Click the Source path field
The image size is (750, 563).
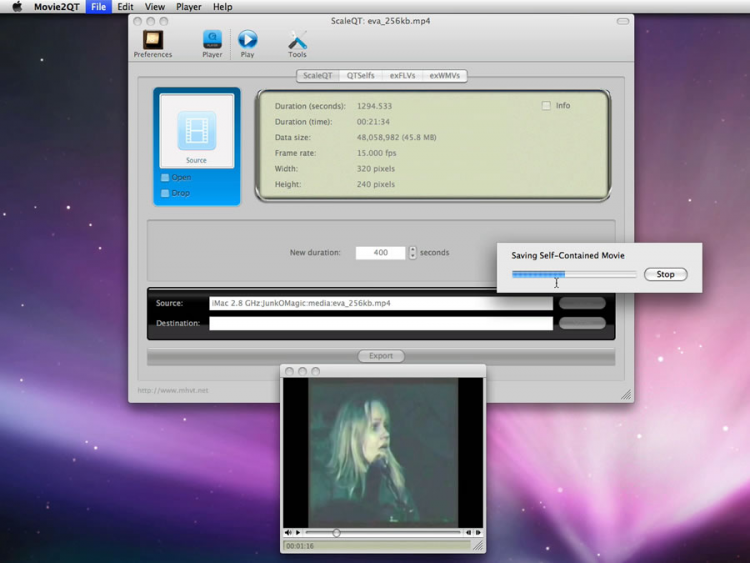[x=381, y=303]
